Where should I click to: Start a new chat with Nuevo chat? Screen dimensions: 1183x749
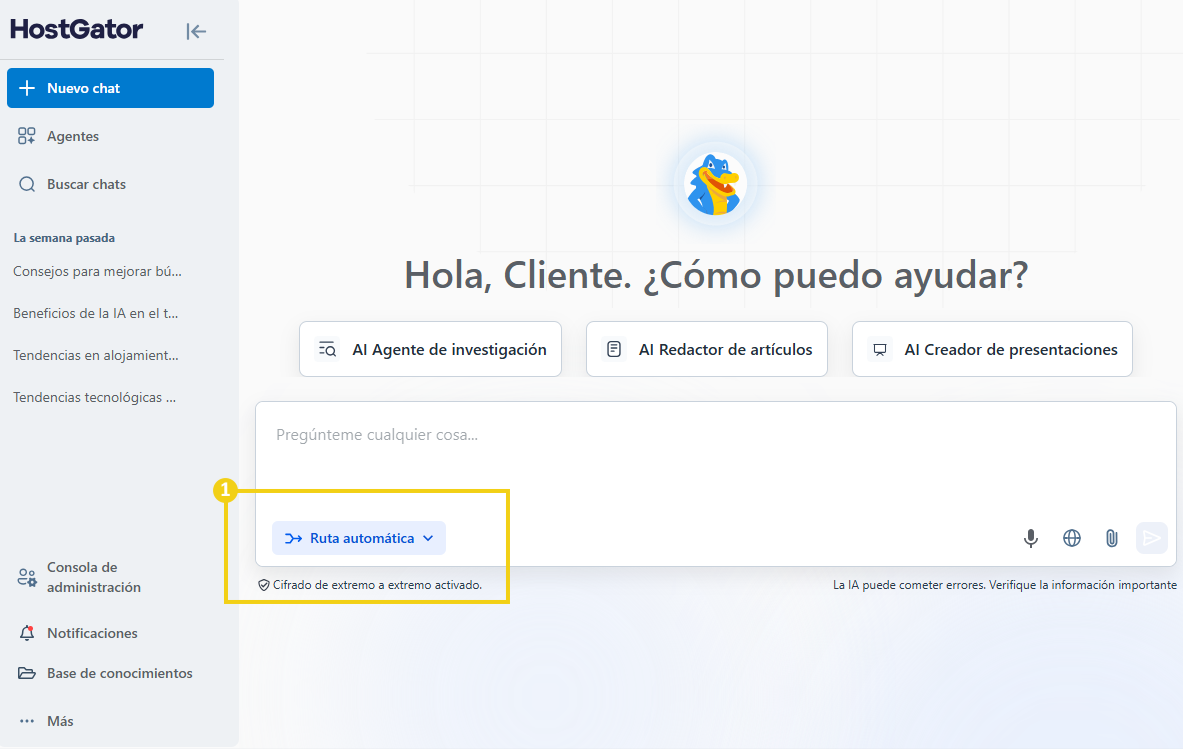pyautogui.click(x=110, y=88)
